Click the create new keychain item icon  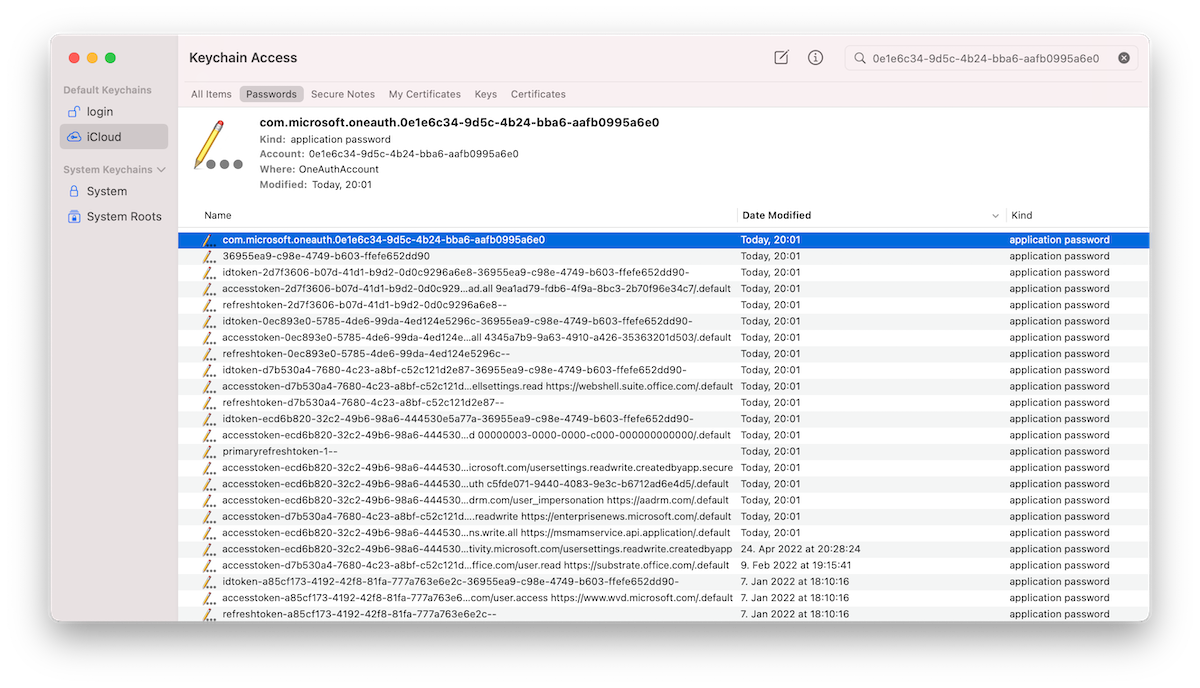pos(781,58)
